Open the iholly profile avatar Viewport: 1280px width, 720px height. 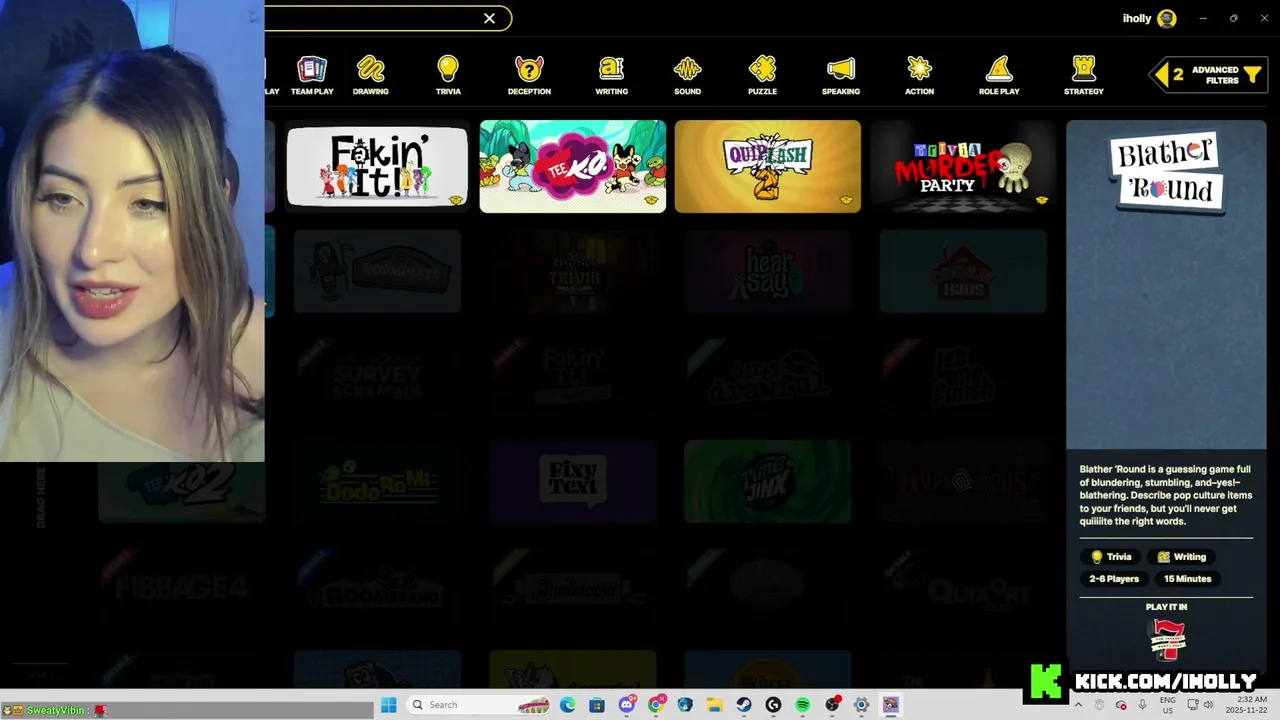tap(1166, 18)
